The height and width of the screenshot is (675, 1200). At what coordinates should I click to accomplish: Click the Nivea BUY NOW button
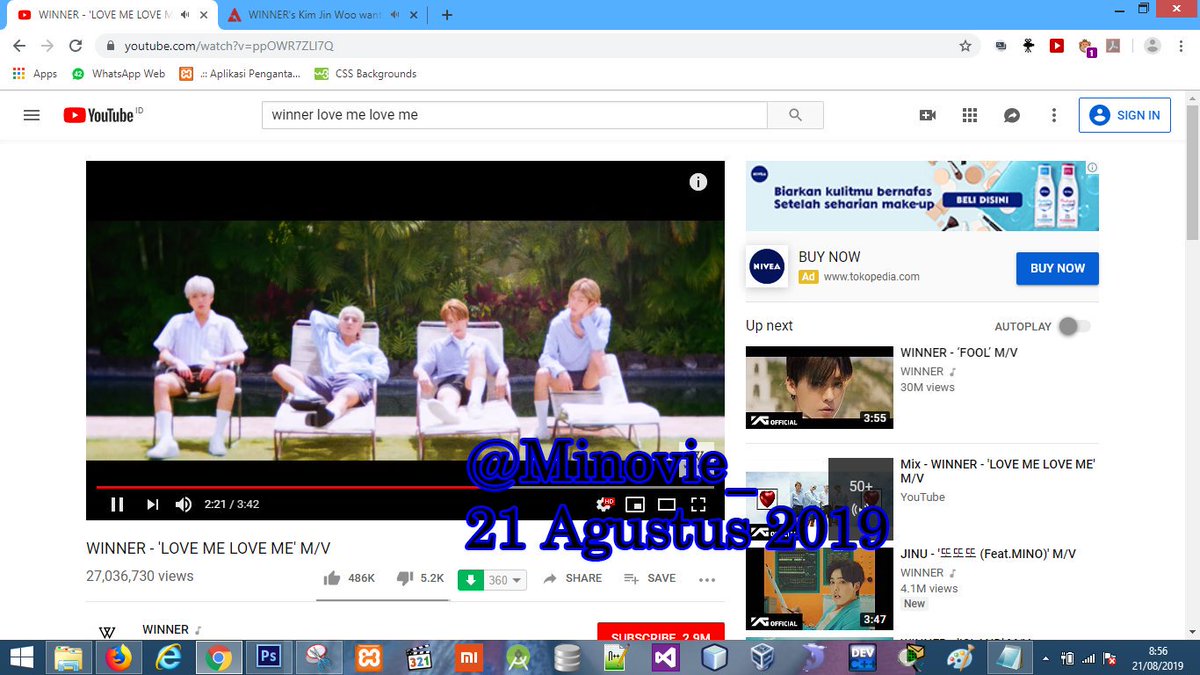click(1057, 268)
